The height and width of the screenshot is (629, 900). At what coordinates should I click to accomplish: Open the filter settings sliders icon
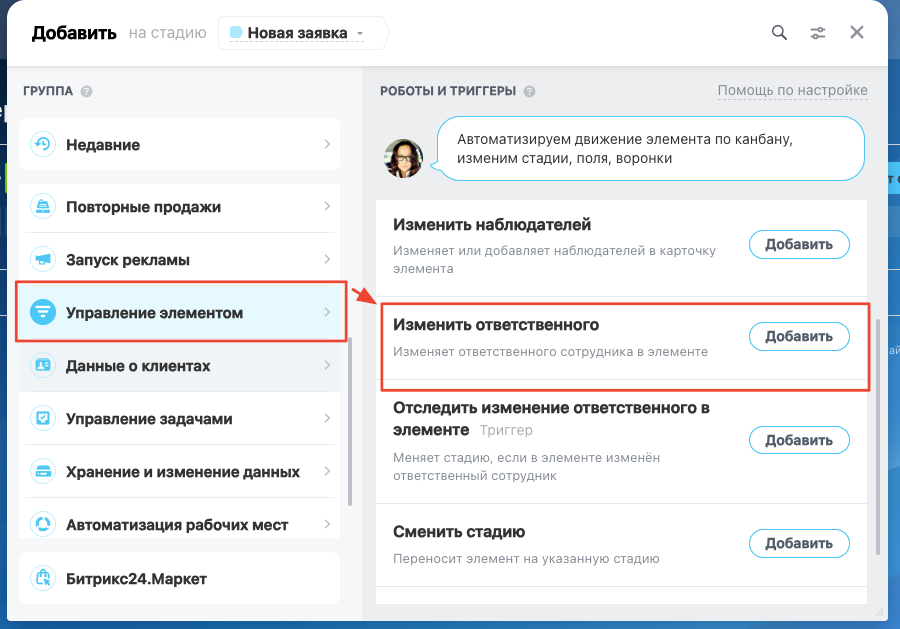click(x=818, y=32)
